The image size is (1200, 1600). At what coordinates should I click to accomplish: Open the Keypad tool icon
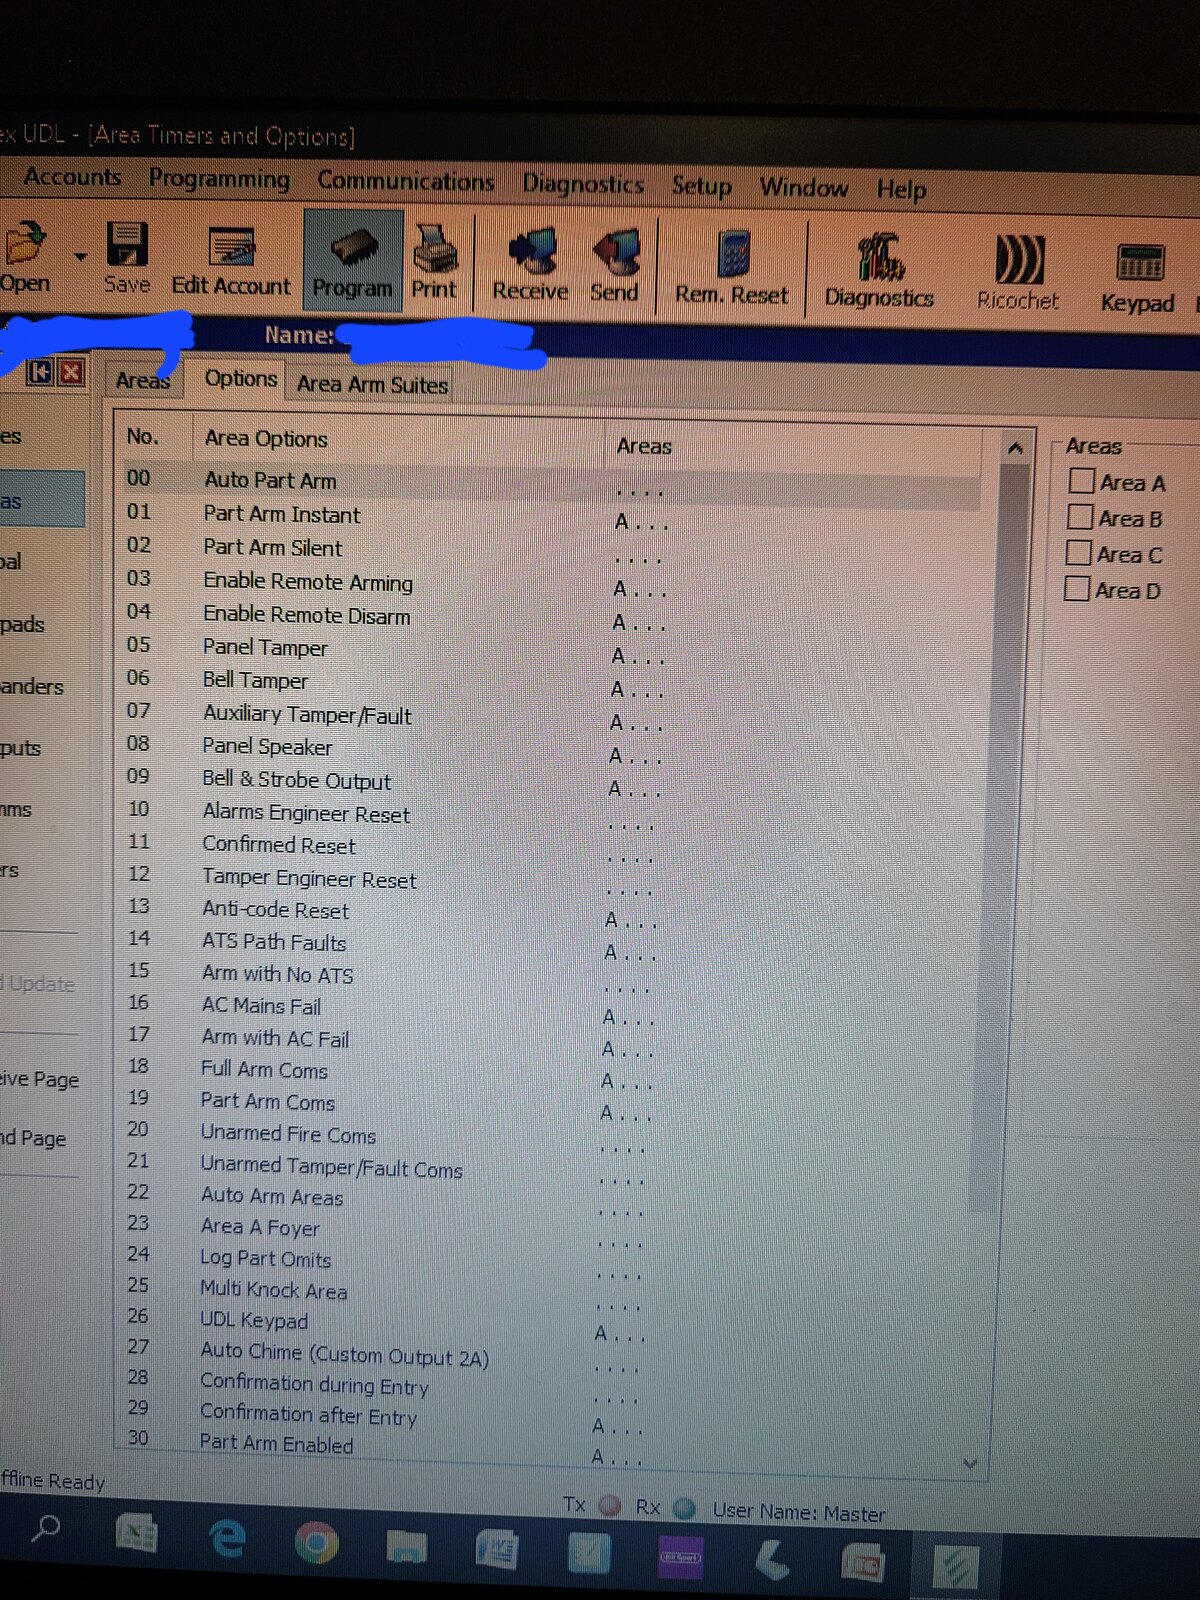pos(1138,266)
